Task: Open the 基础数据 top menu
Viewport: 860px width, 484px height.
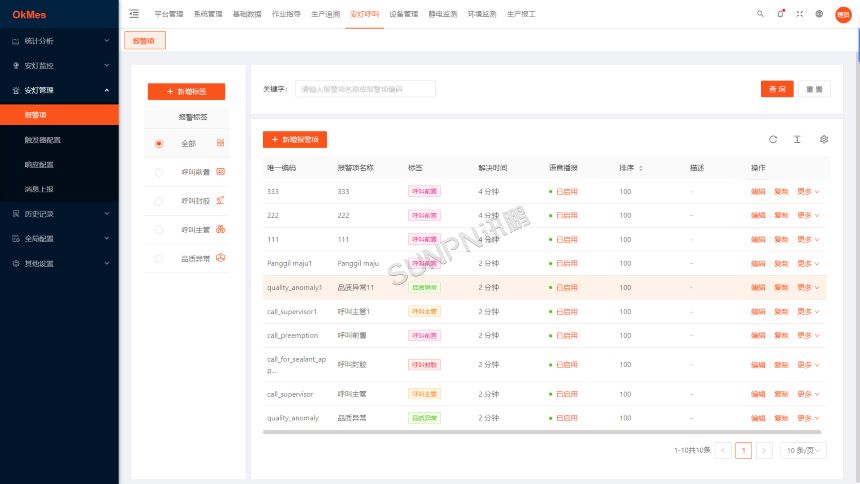Action: click(x=247, y=14)
